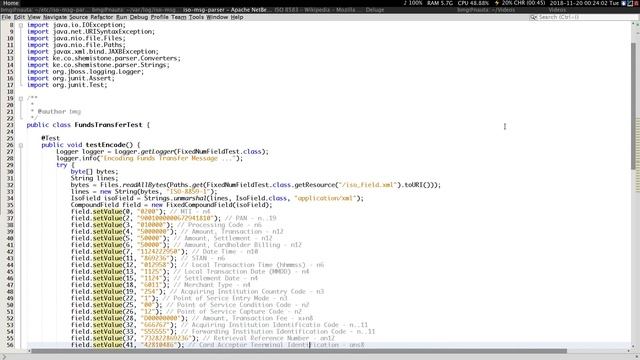The image size is (640, 360).
Task: Open the Team menu
Action: (178, 17)
